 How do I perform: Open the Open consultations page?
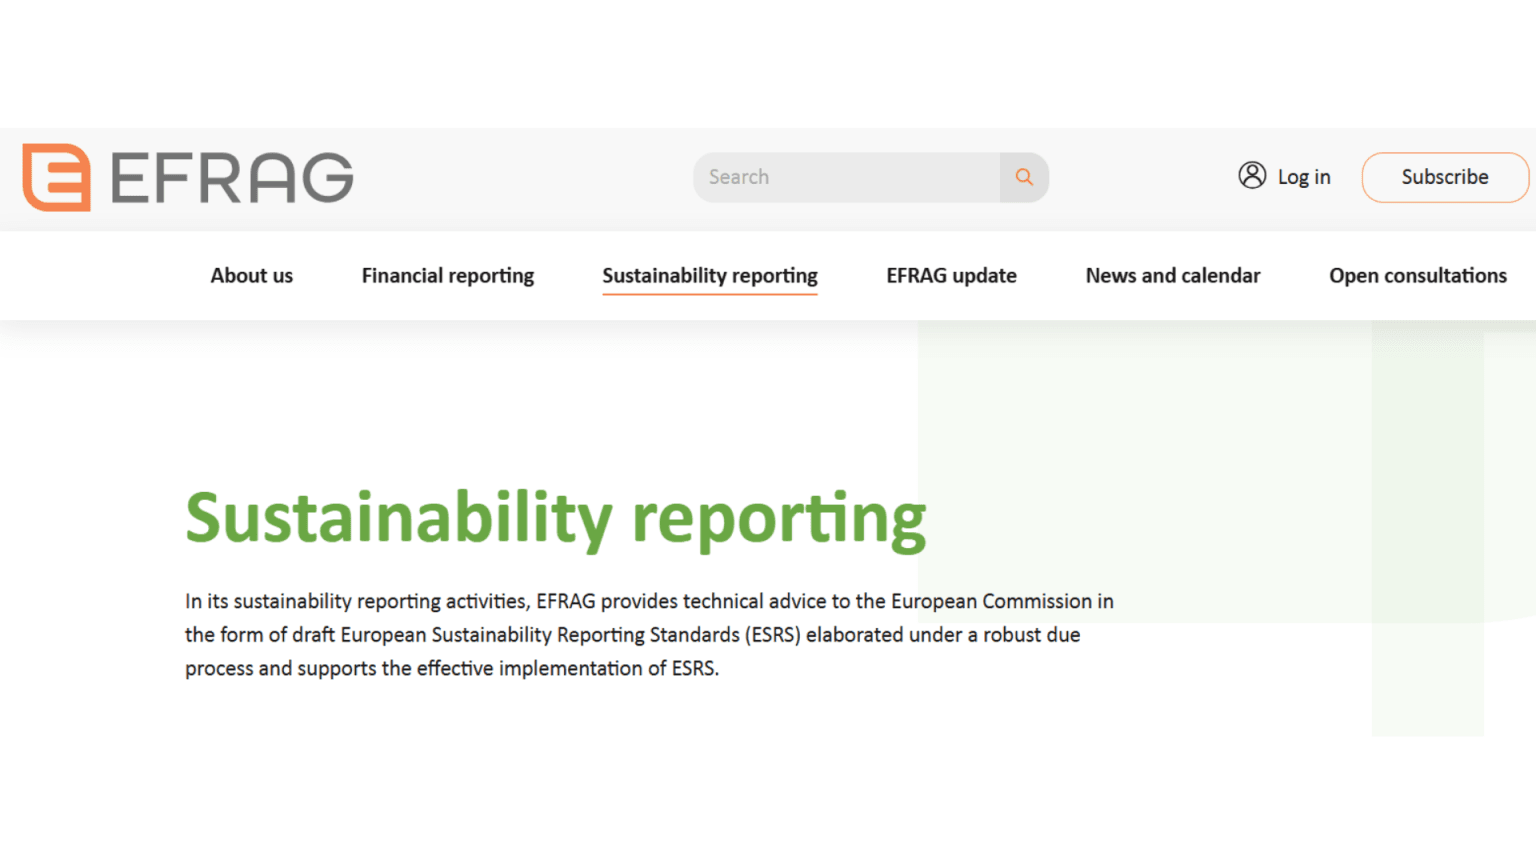point(1417,276)
